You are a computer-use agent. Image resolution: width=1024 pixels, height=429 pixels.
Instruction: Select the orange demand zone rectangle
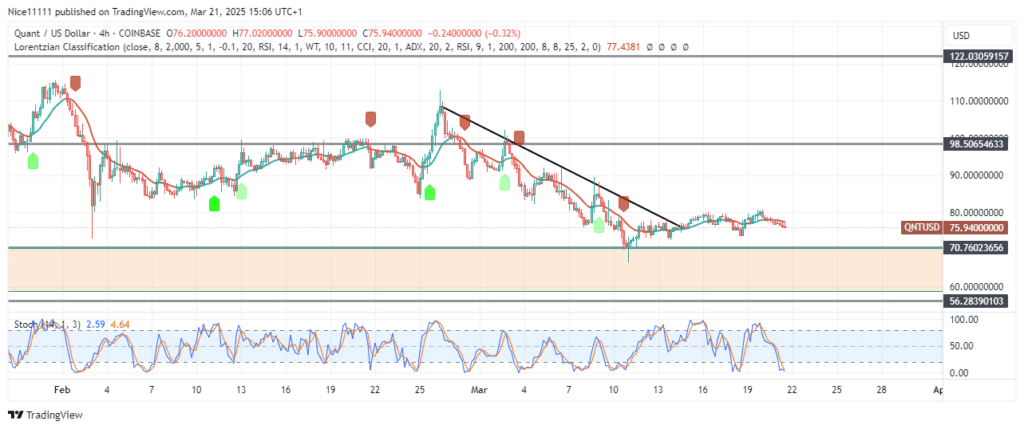tap(475, 270)
